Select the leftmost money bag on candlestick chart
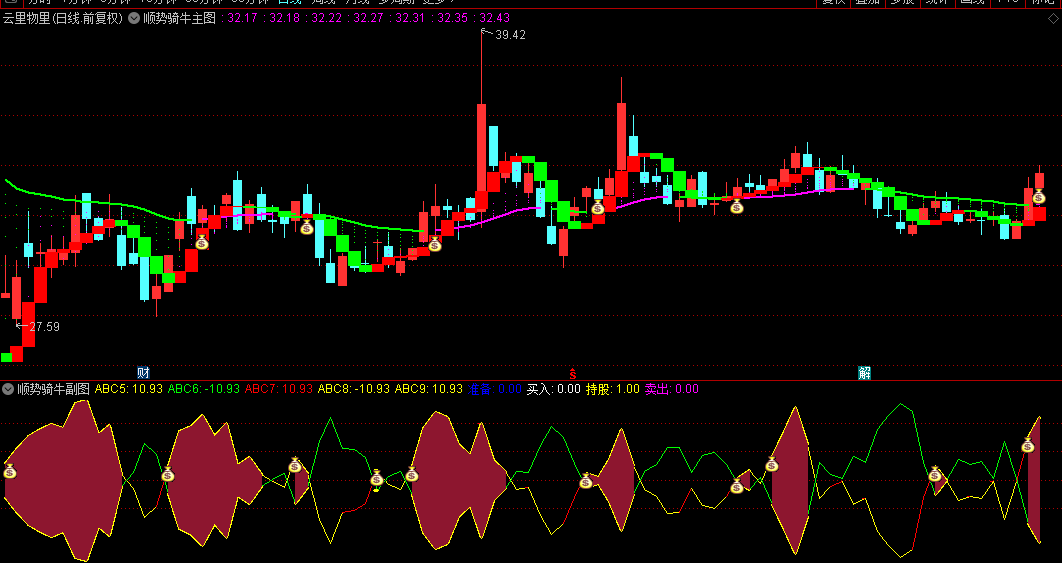Viewport: 1062px width, 563px height. 202,241
